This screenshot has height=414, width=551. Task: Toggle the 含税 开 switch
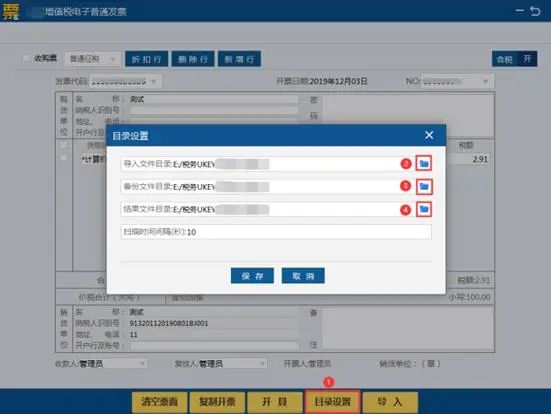pos(514,59)
